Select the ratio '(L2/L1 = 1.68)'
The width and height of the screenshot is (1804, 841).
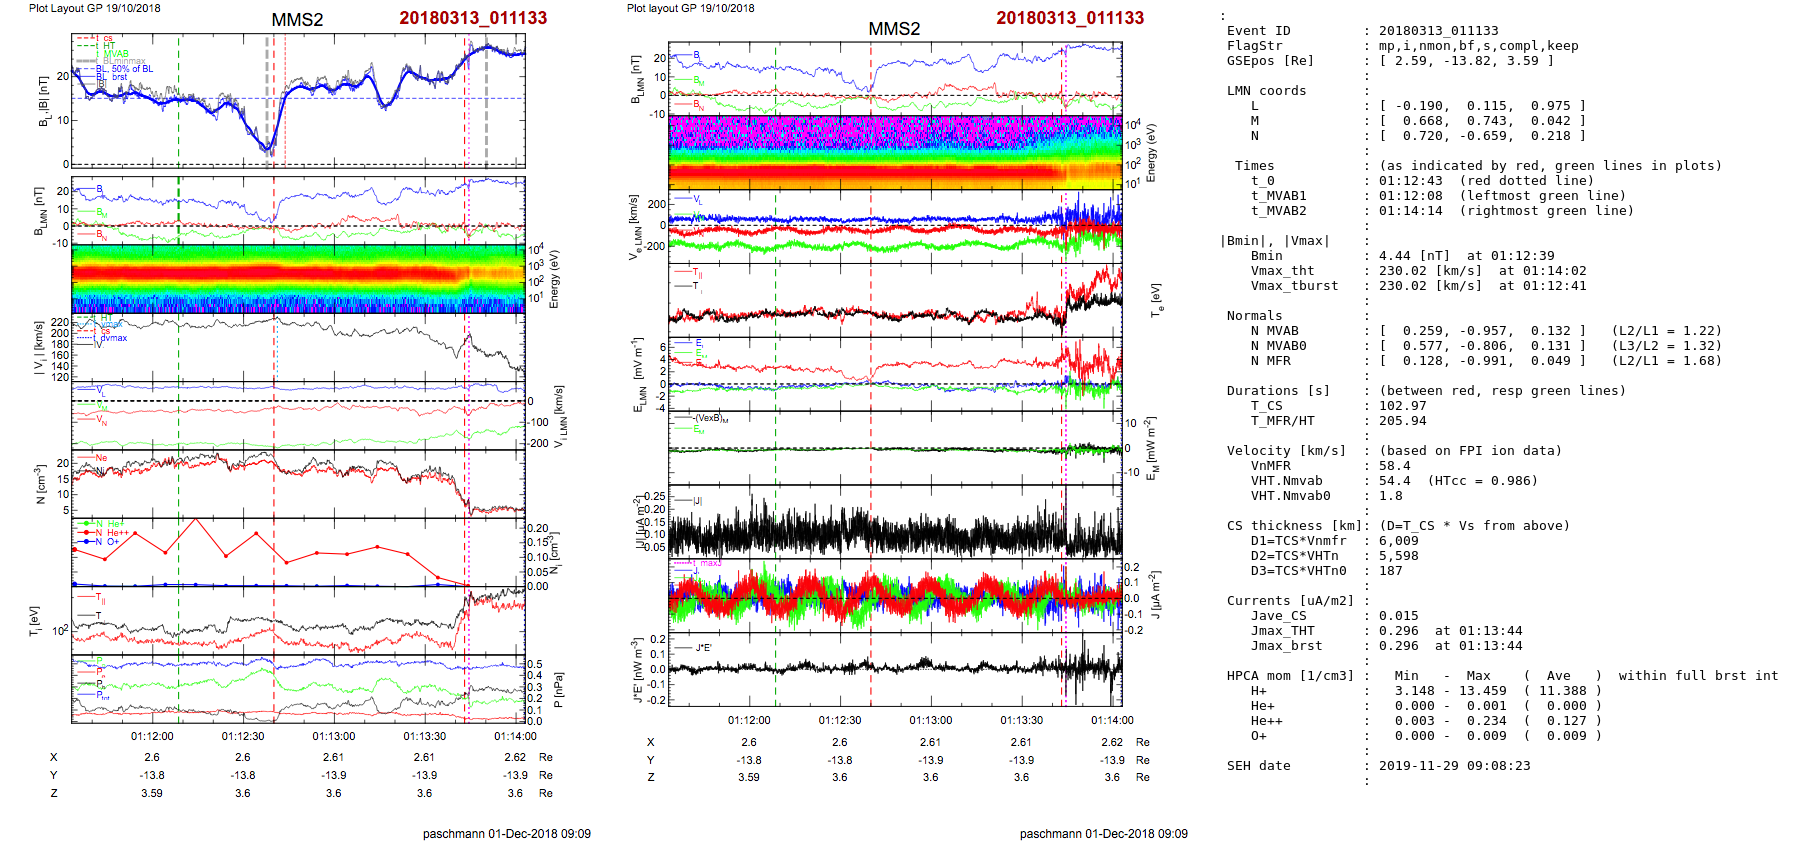tap(1667, 361)
